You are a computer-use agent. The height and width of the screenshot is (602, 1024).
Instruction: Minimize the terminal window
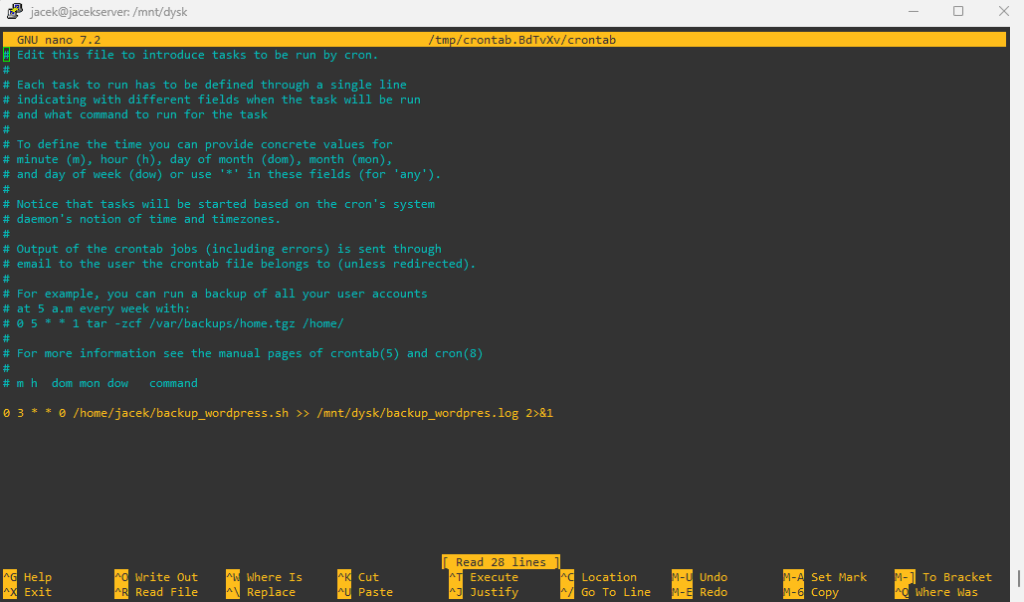pyautogui.click(x=912, y=11)
